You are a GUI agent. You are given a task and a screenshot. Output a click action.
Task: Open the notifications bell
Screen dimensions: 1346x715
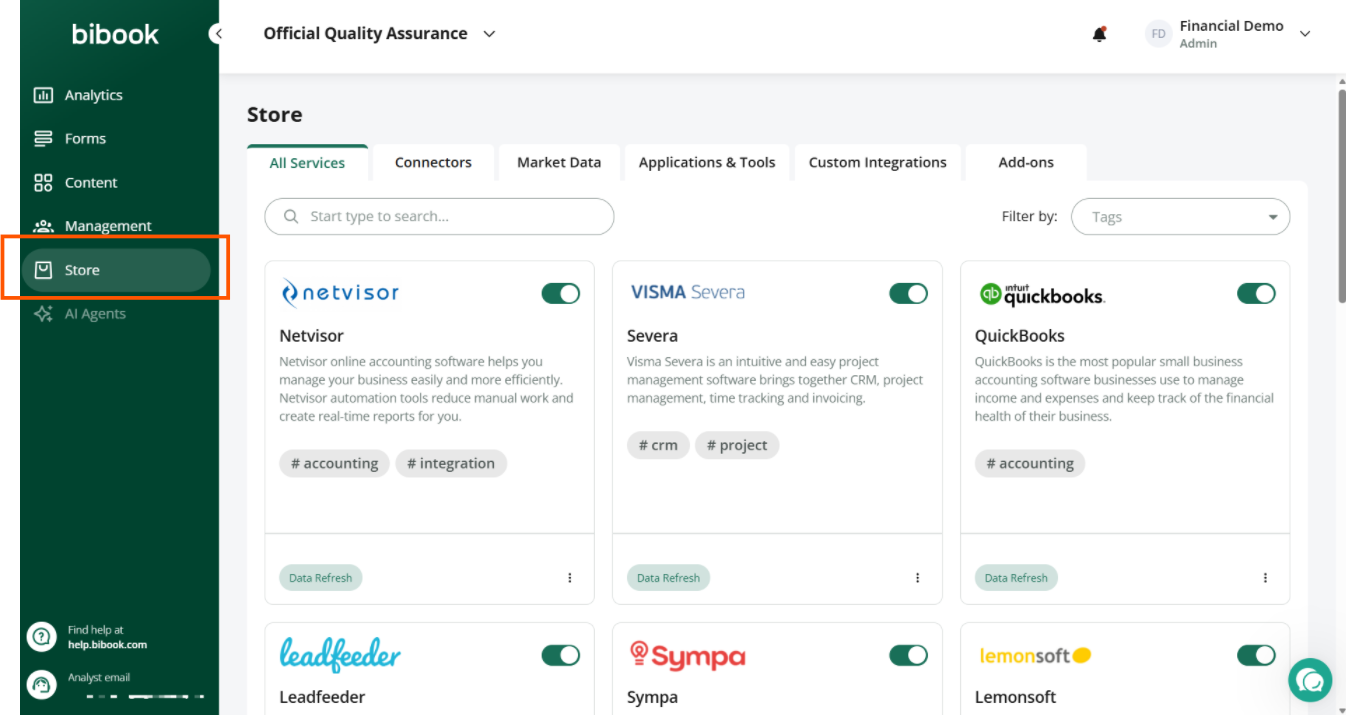click(1100, 34)
